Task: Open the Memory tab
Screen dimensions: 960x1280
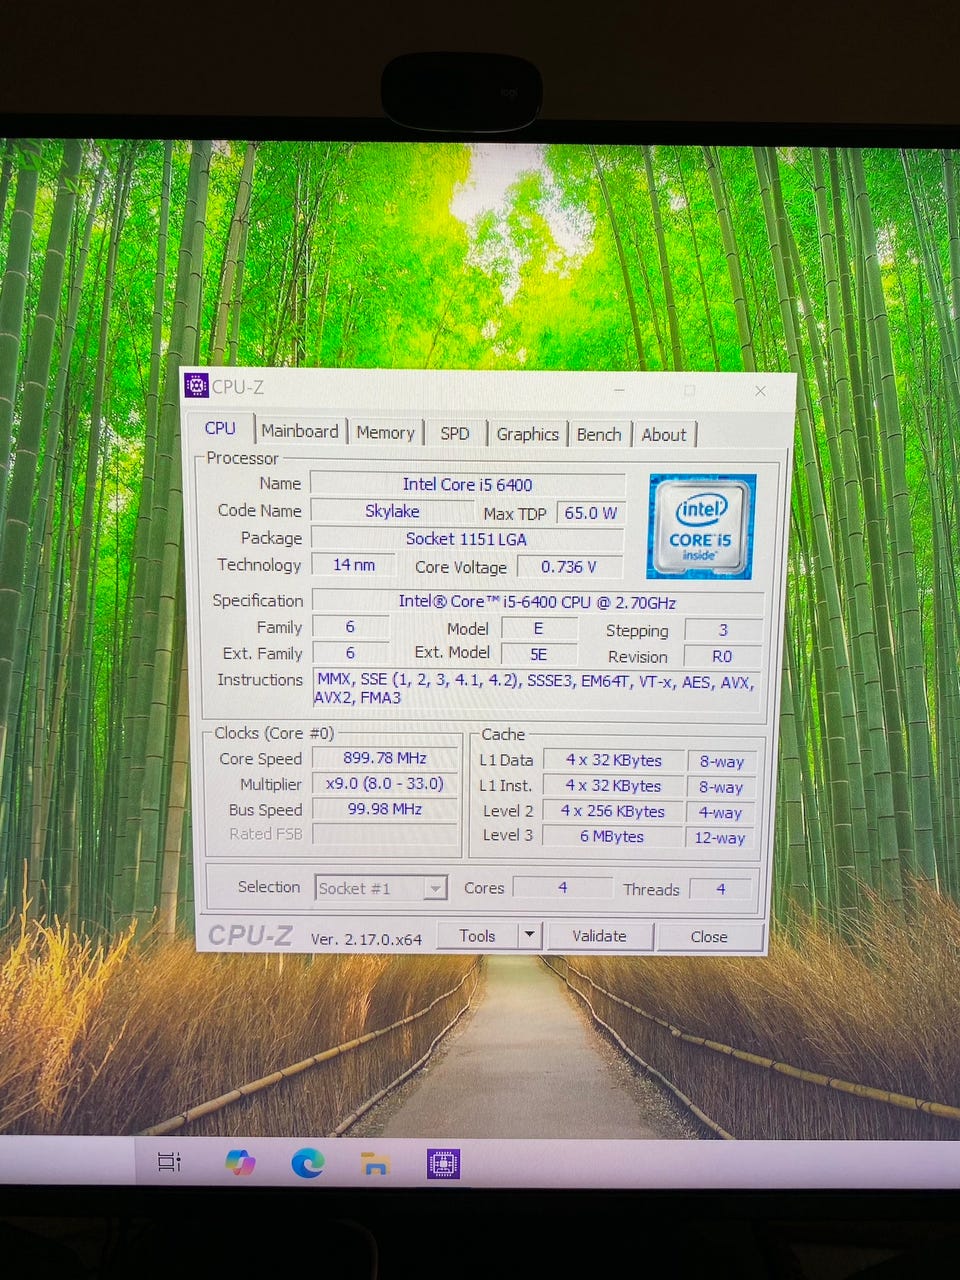Action: pos(385,433)
